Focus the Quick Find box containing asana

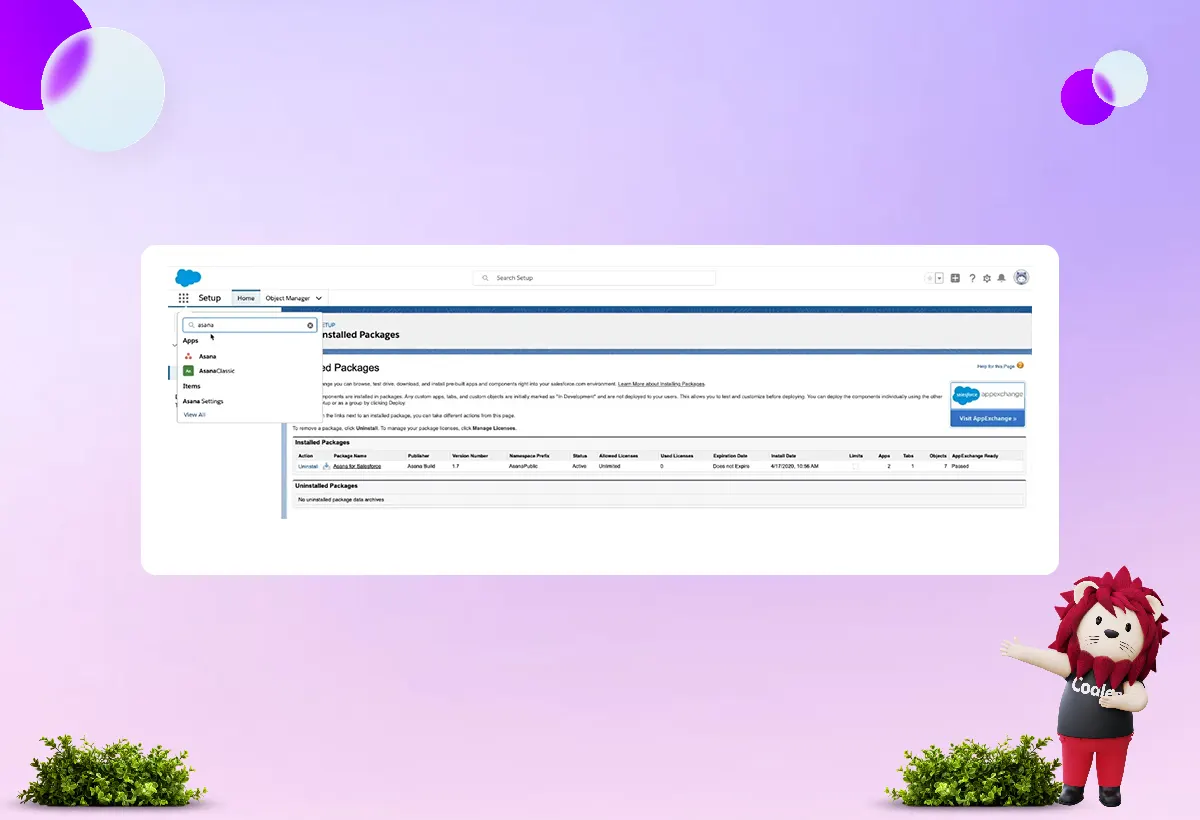click(x=250, y=325)
